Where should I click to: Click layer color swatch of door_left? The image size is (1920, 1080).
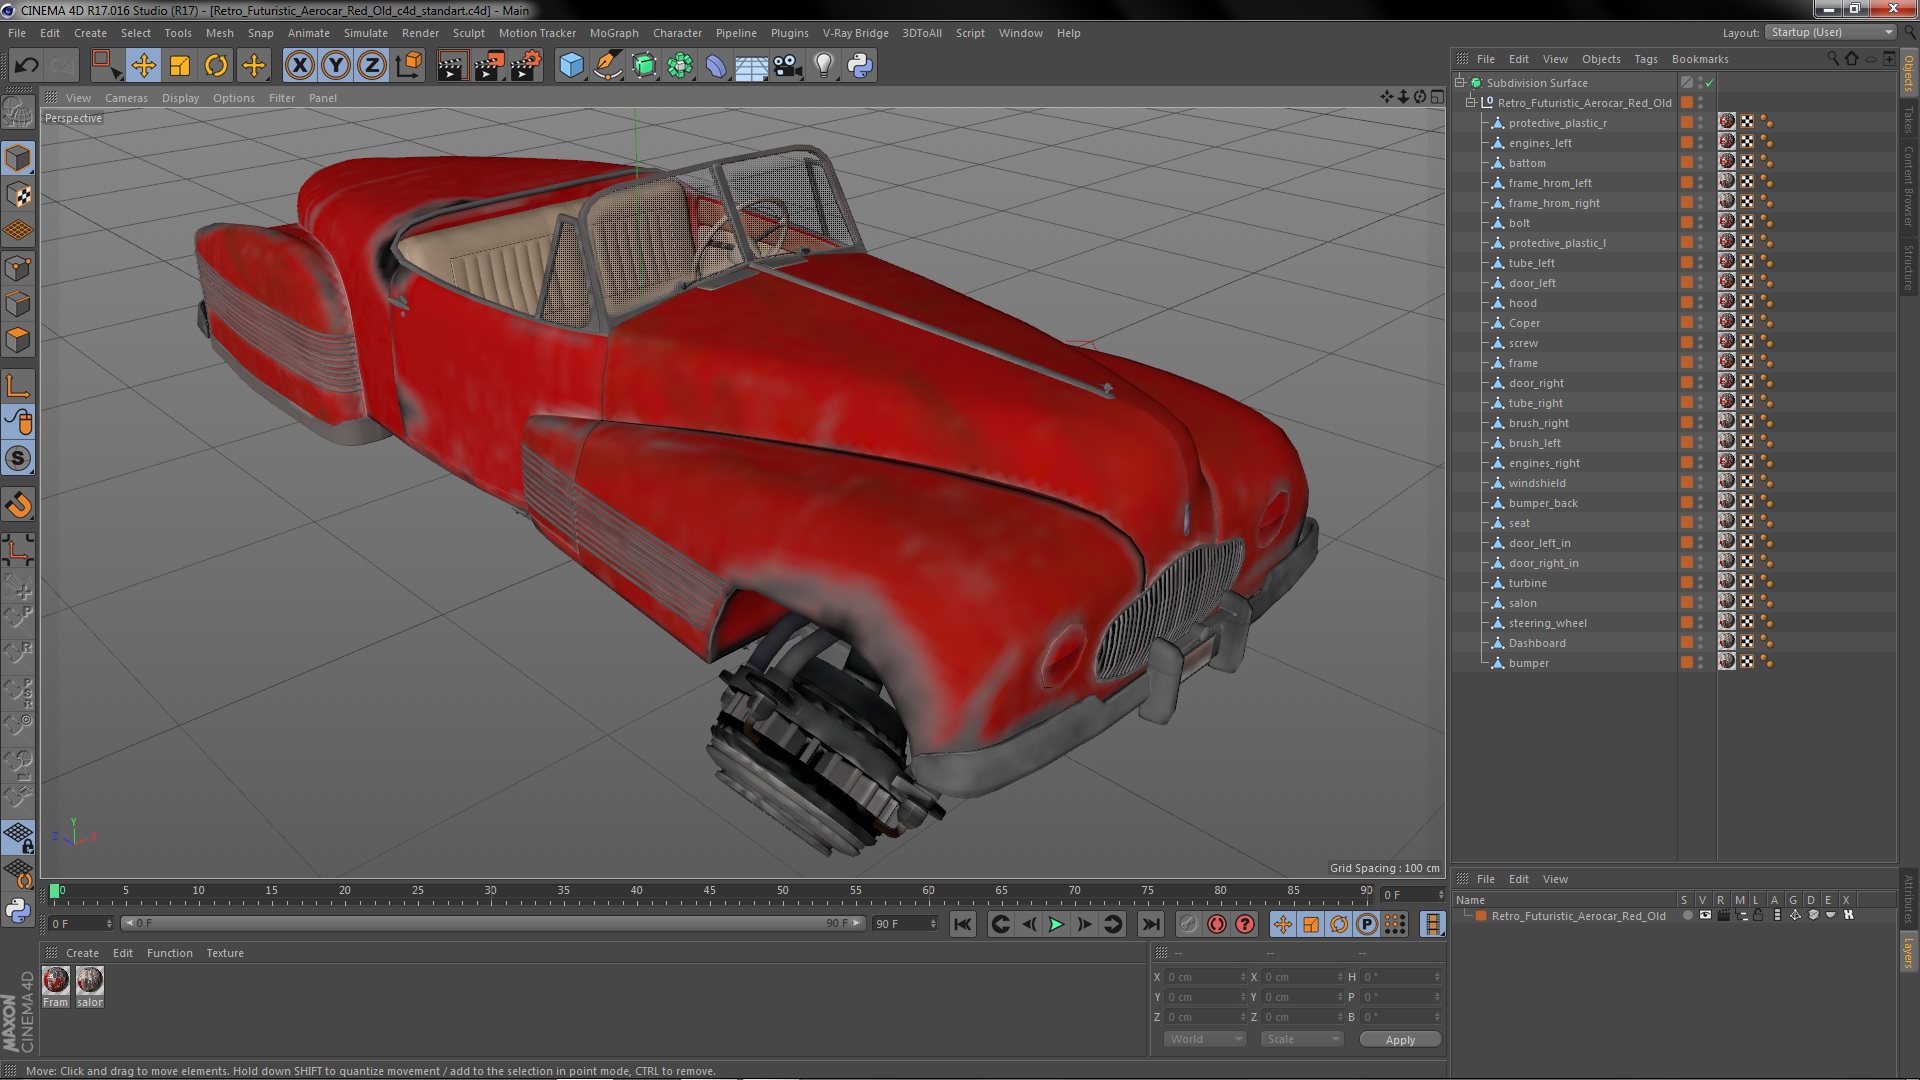(x=1687, y=283)
